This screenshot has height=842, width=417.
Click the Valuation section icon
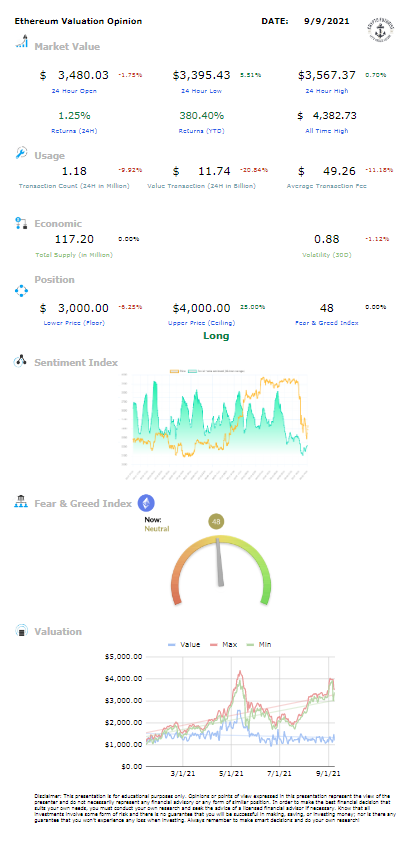coord(21,630)
